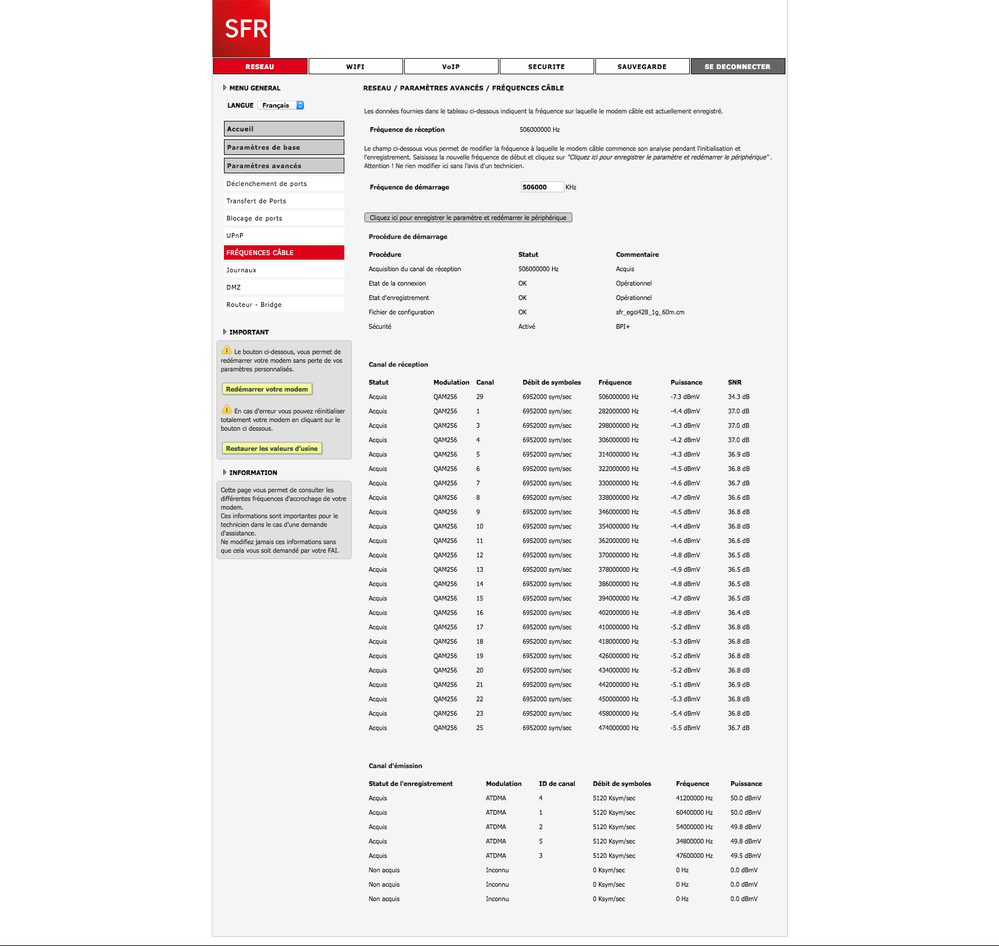Select the RESEAU tab
This screenshot has height=946, width=999.
click(x=259, y=65)
